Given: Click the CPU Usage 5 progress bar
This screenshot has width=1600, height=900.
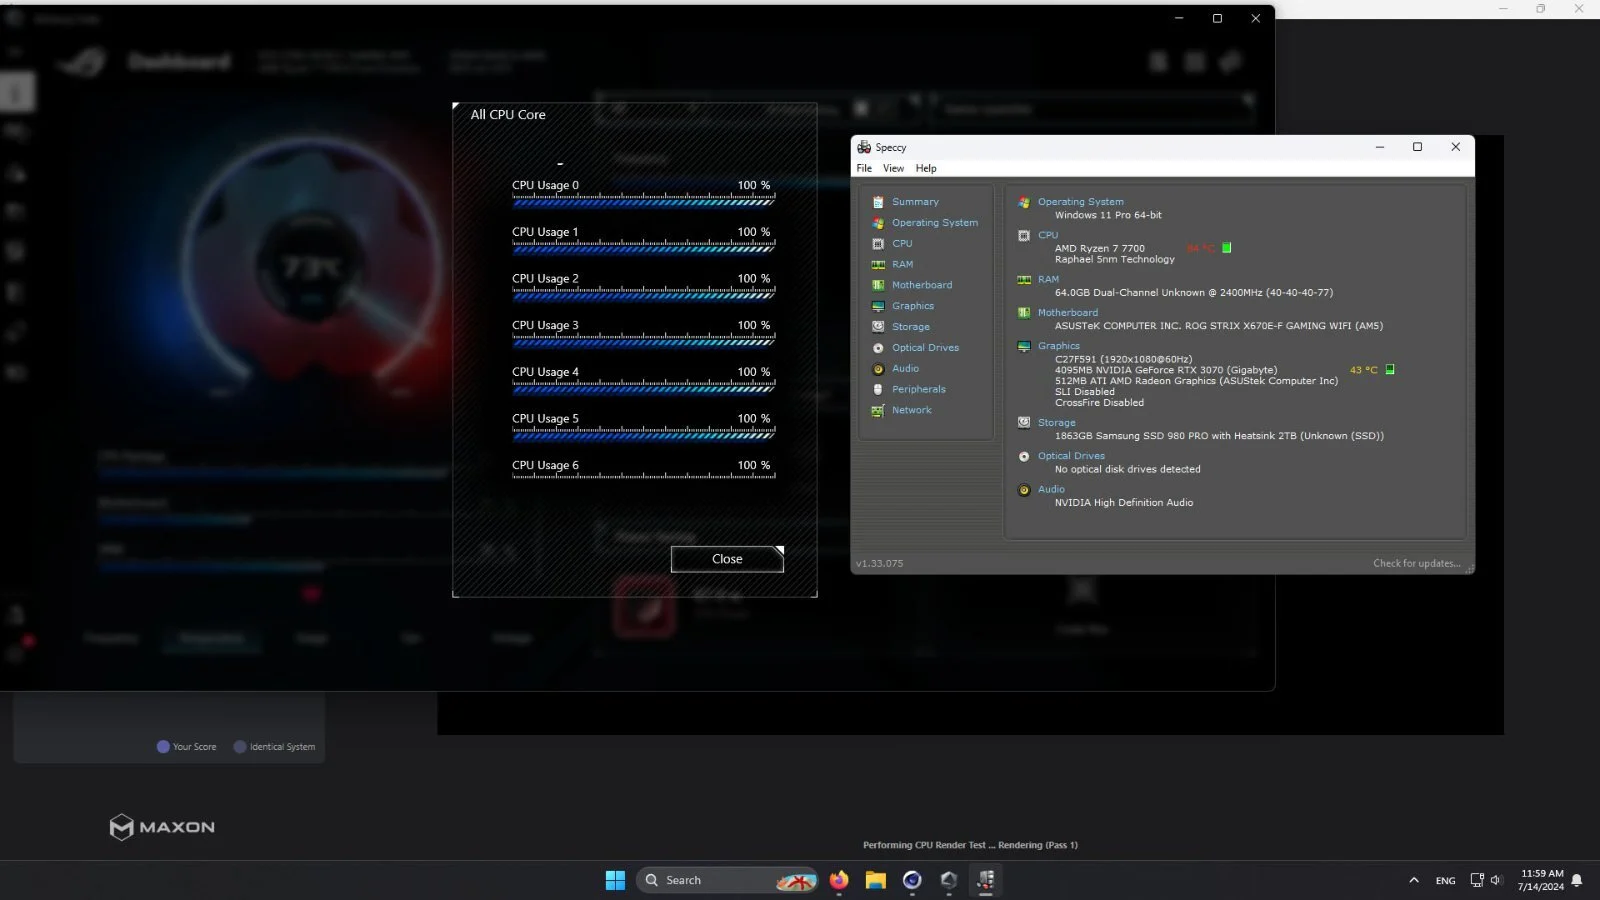Looking at the screenshot, I should coord(644,435).
